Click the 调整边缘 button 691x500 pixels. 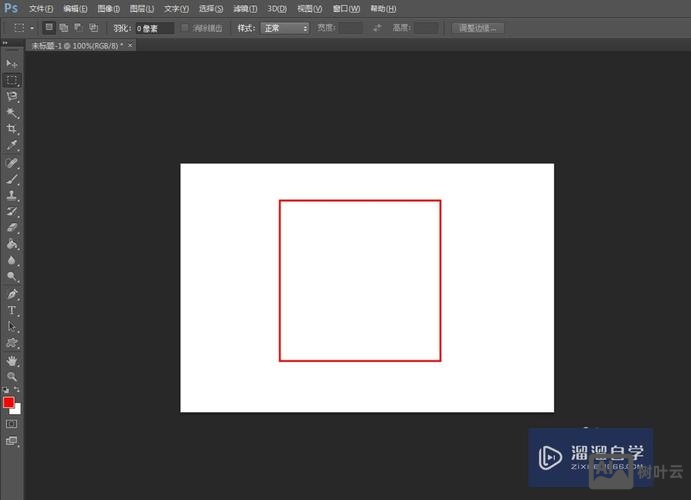click(x=477, y=28)
